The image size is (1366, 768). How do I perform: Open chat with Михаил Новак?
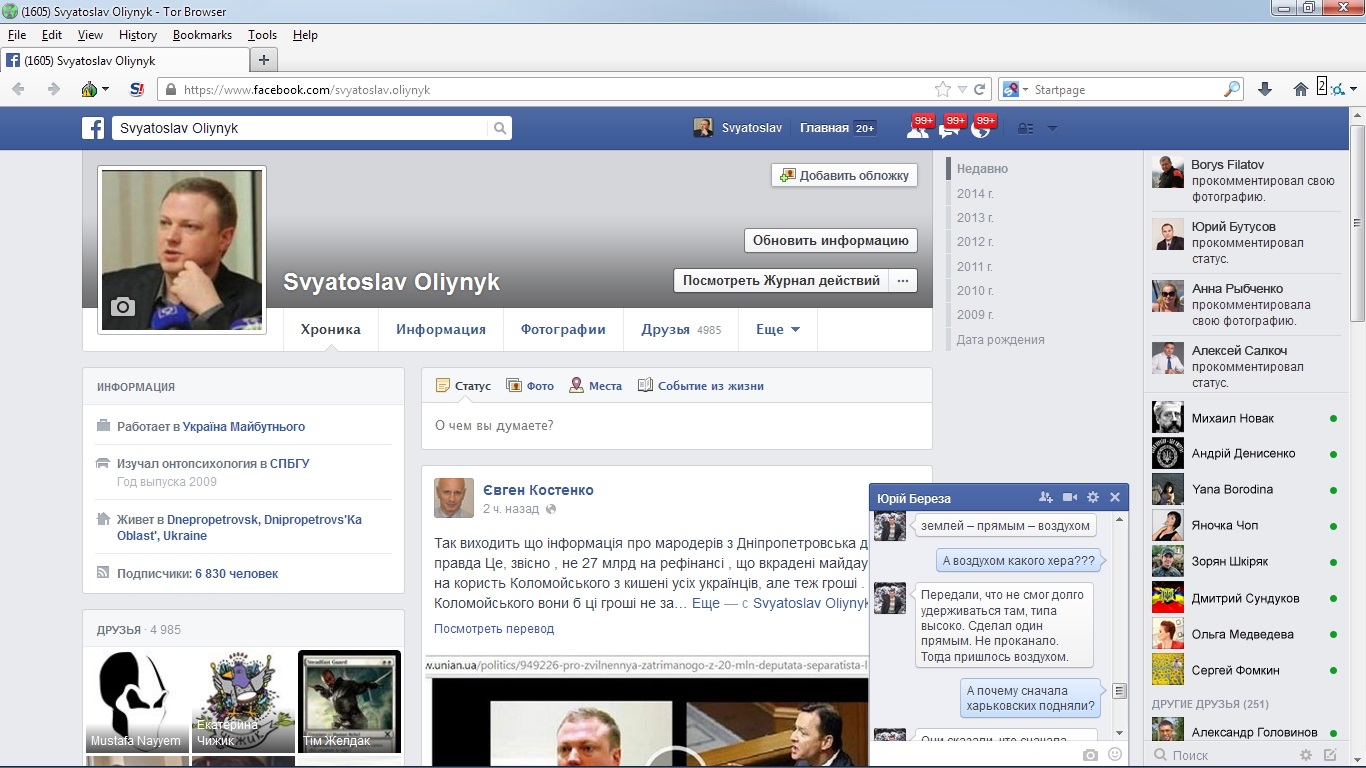(x=1244, y=418)
